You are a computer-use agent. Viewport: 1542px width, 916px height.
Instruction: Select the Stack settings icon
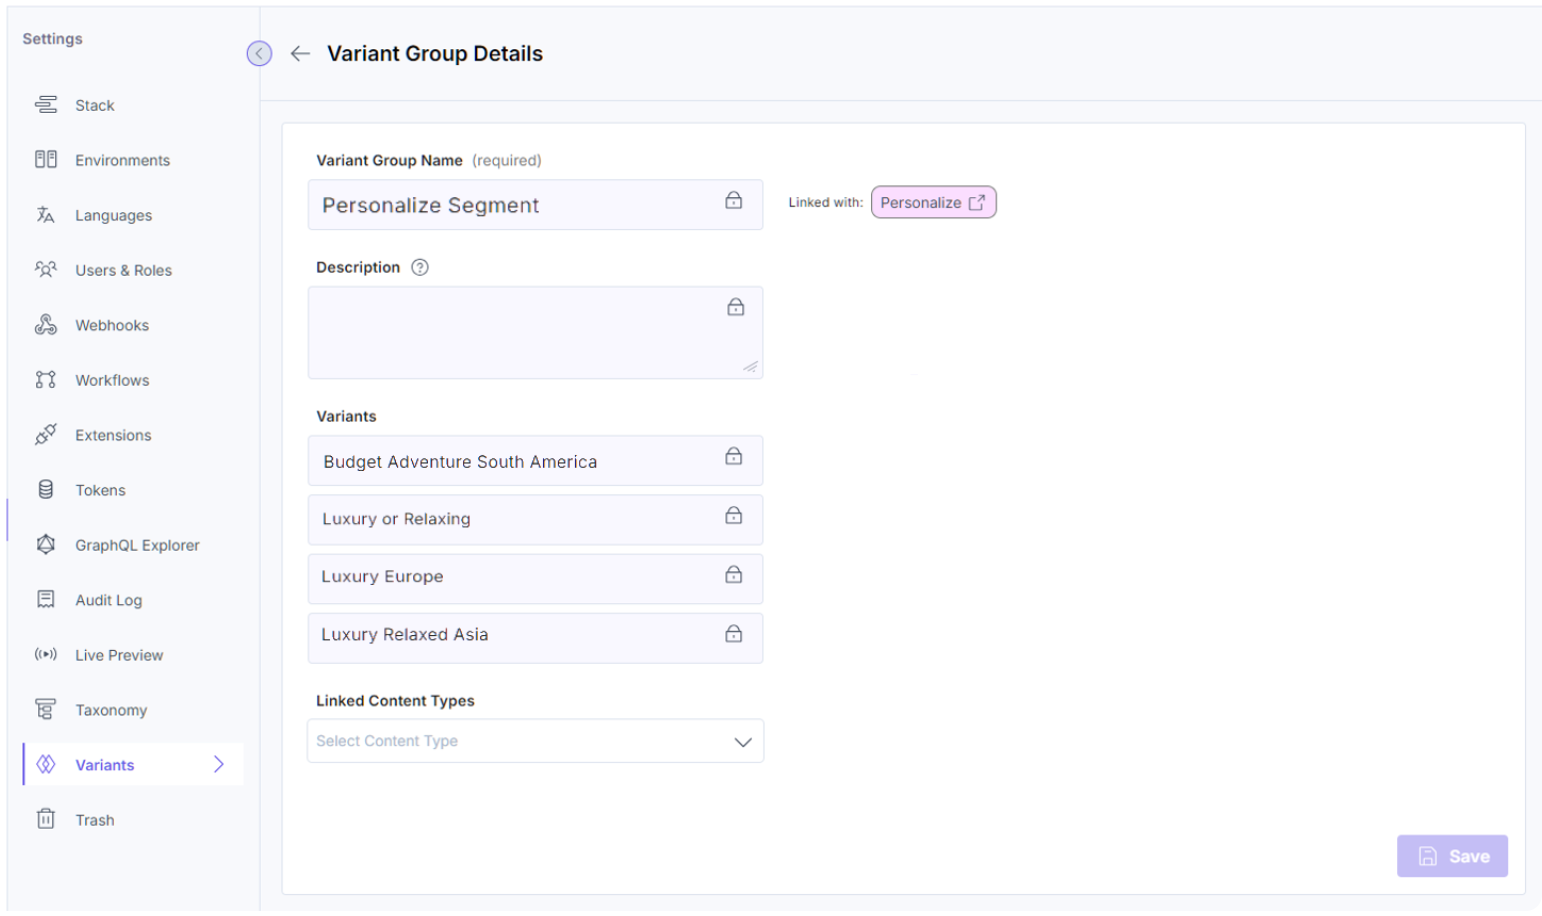coord(46,105)
